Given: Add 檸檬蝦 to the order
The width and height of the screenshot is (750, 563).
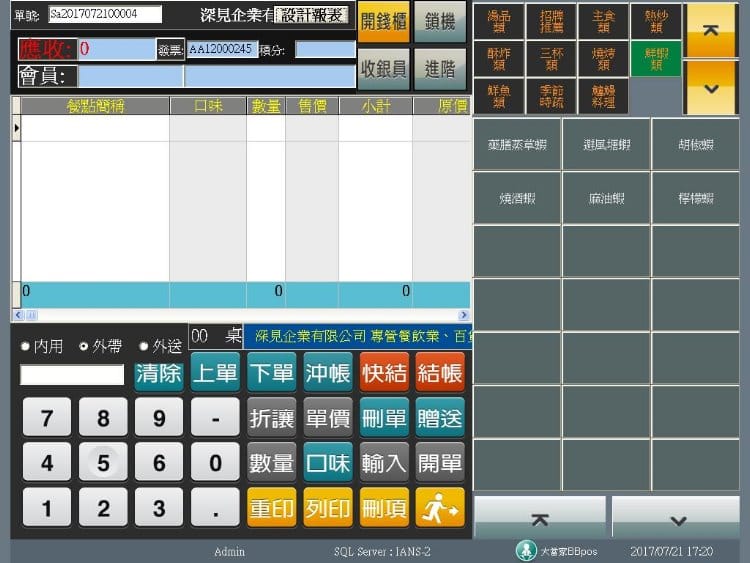Looking at the screenshot, I should (x=696, y=198).
